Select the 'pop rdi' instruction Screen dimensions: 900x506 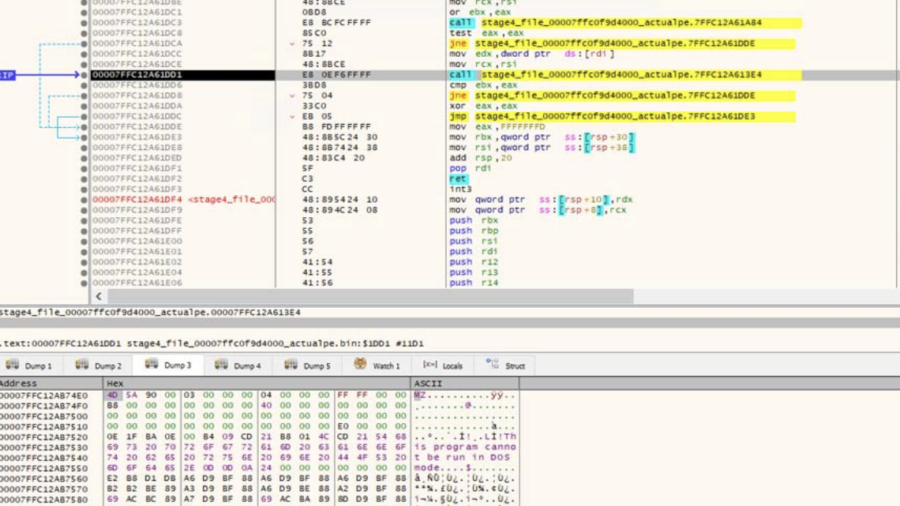click(x=470, y=168)
